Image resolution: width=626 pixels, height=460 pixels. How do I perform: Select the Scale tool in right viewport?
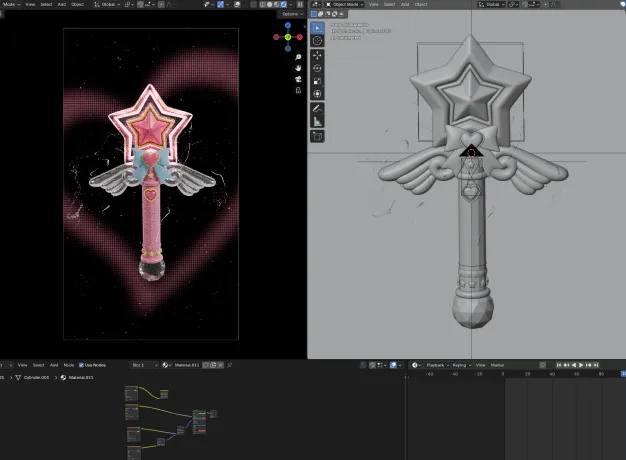(x=317, y=81)
